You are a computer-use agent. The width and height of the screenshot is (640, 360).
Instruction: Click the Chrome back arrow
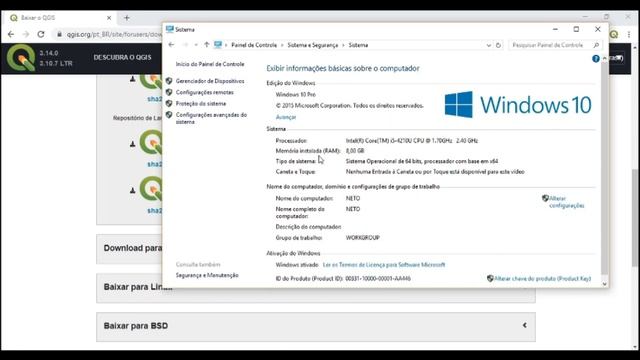11,34
